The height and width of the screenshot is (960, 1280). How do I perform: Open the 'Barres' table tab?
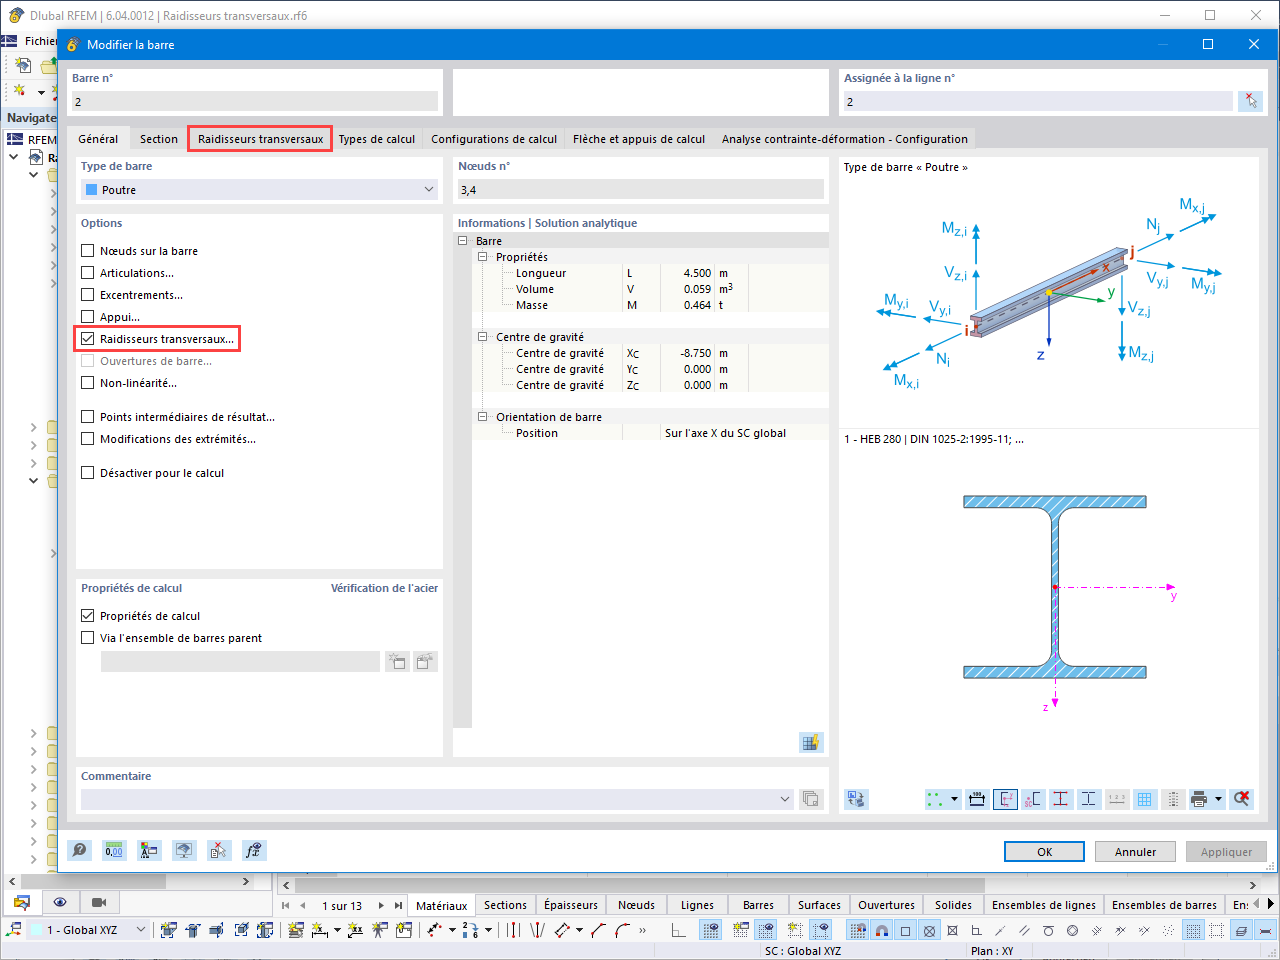pos(758,905)
